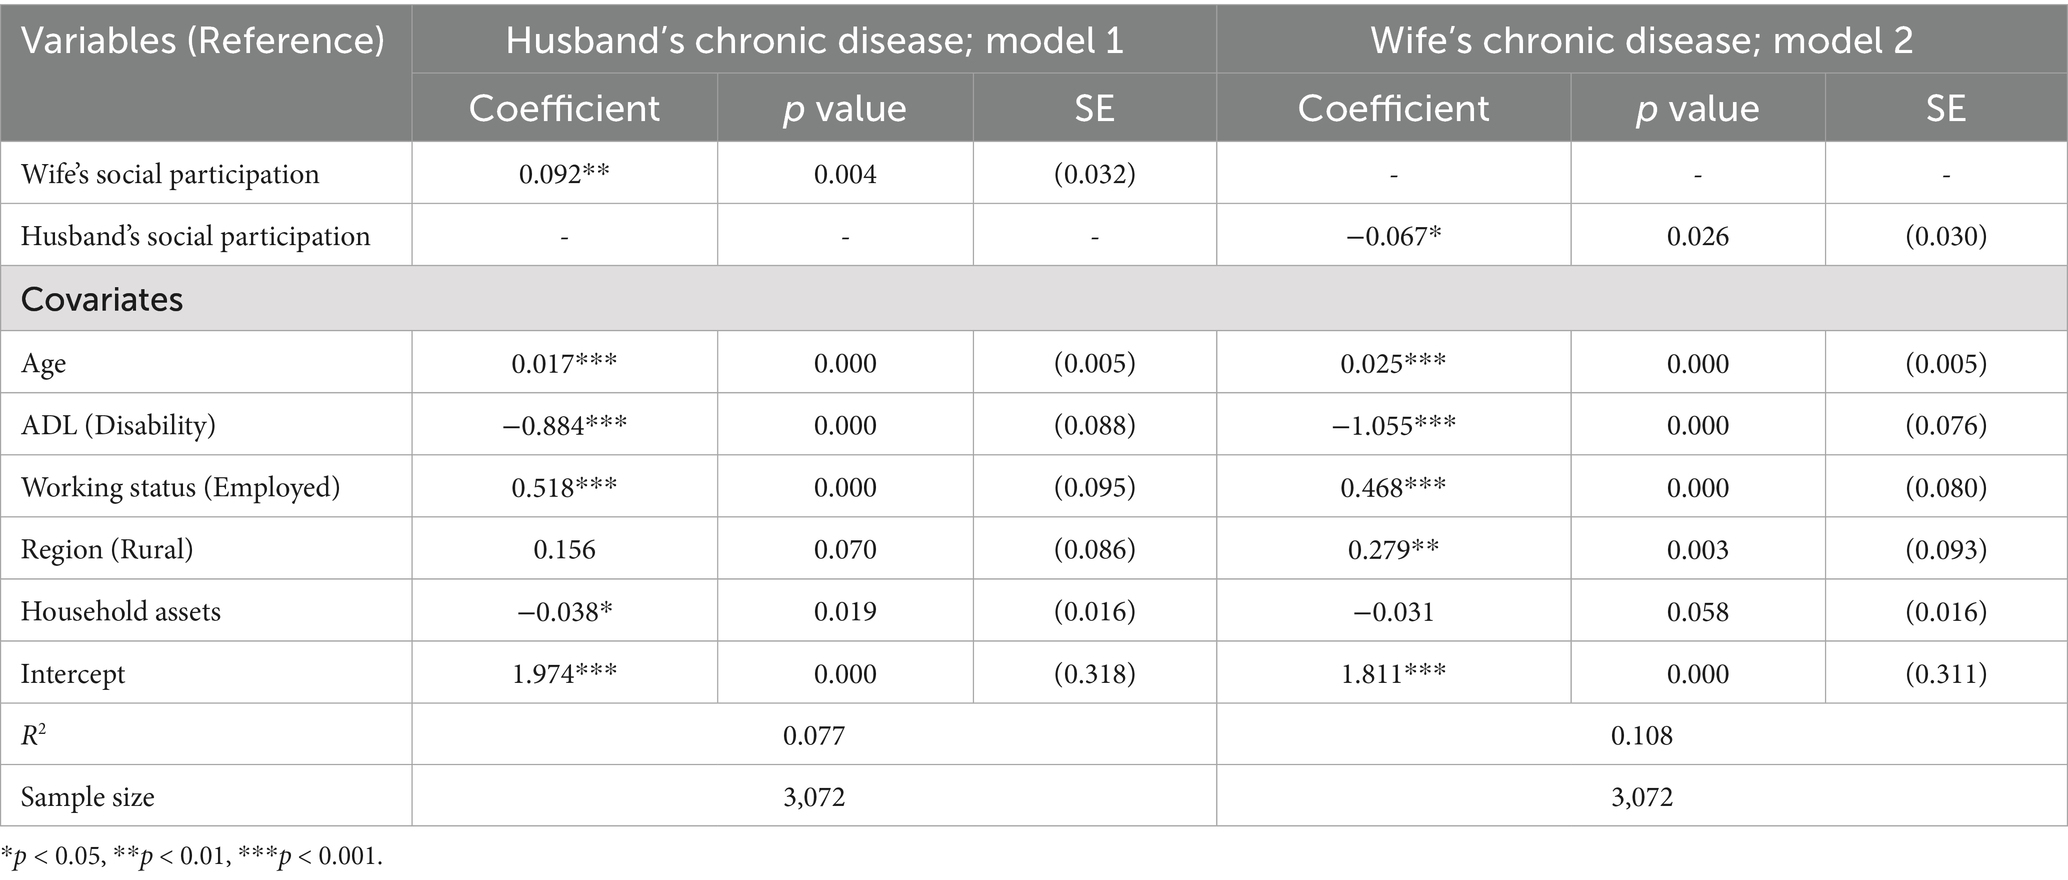Click the Variables (Reference) column header

tap(202, 41)
